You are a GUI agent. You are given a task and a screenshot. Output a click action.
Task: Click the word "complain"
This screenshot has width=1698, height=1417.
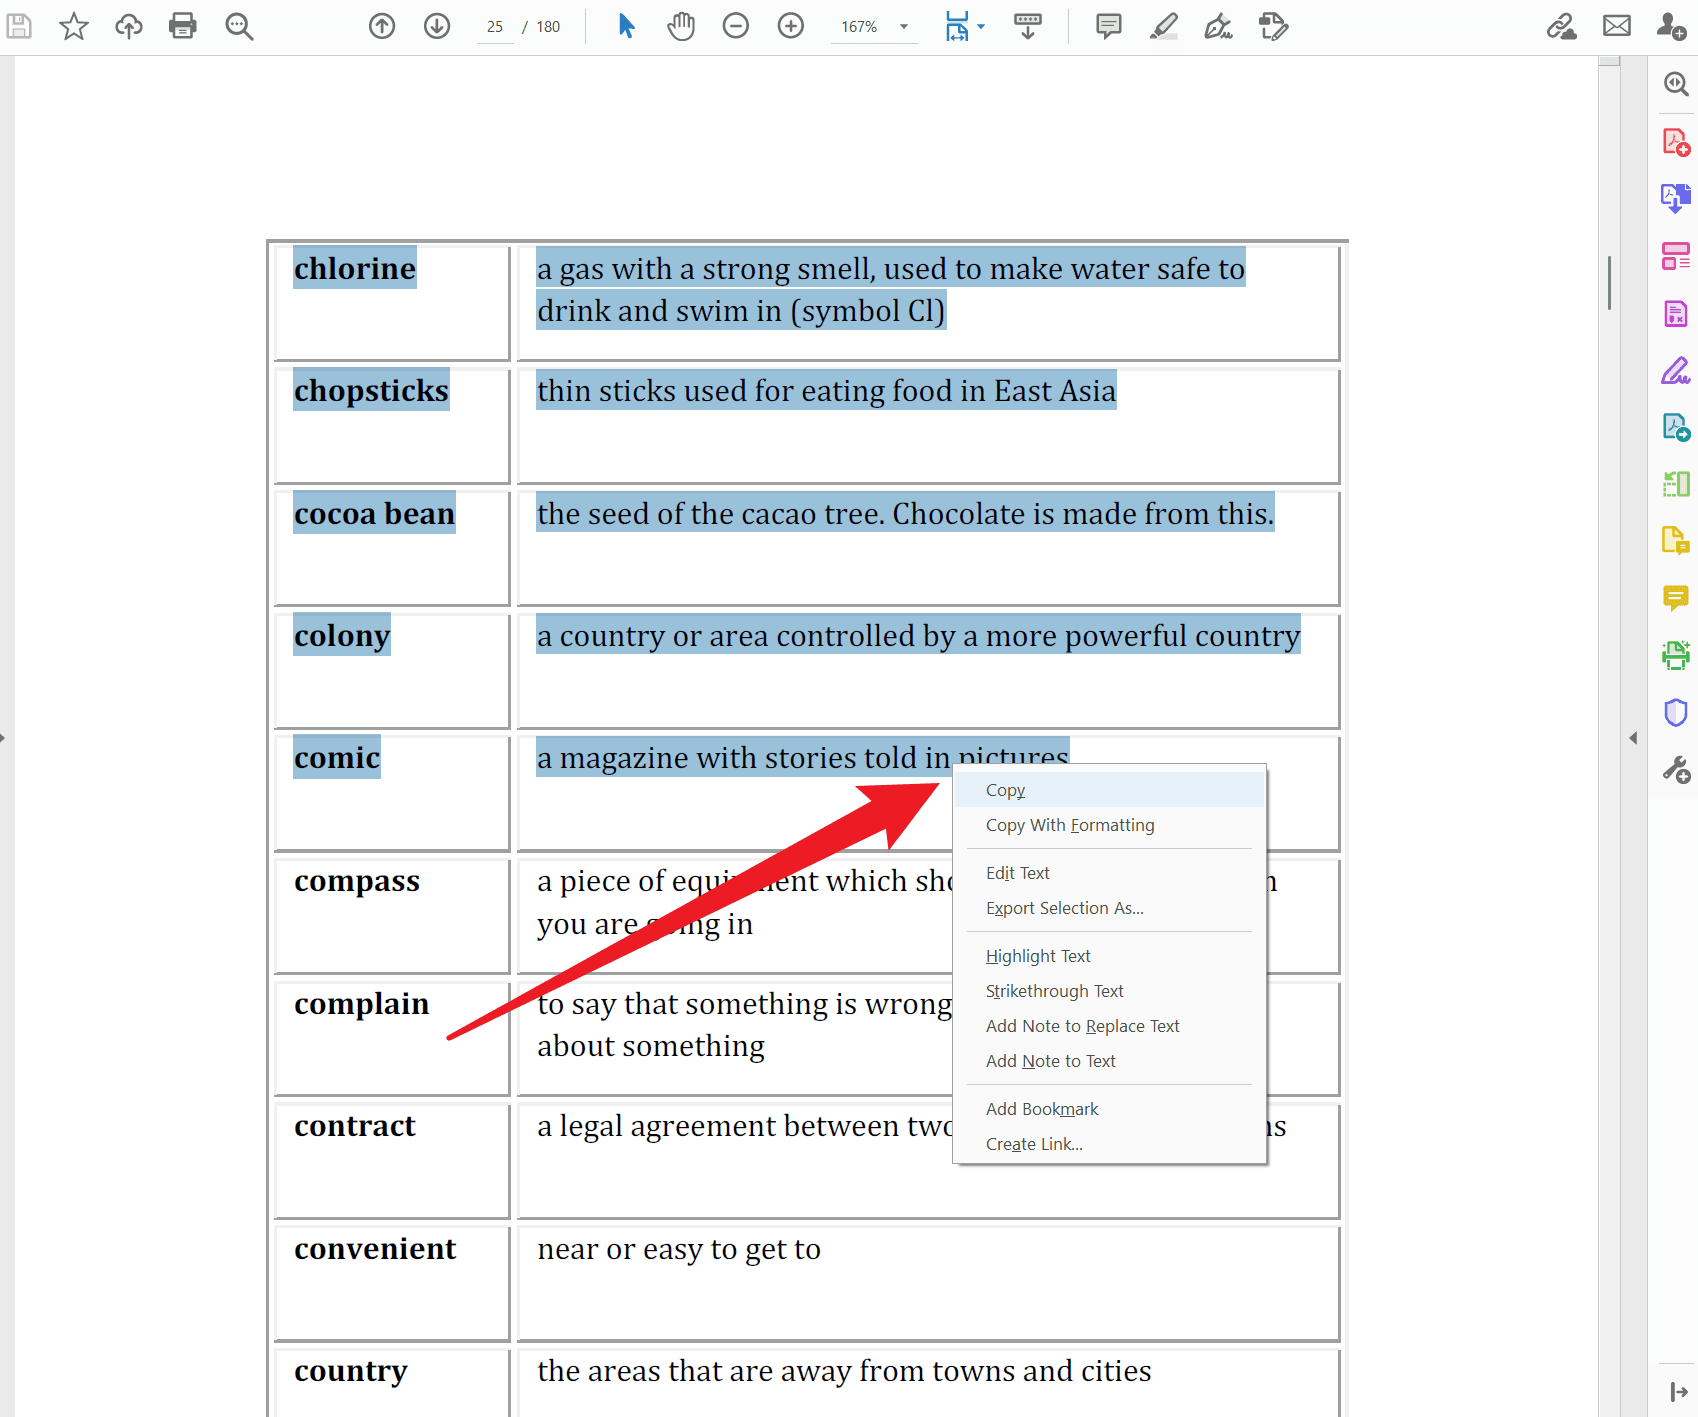tap(361, 1004)
